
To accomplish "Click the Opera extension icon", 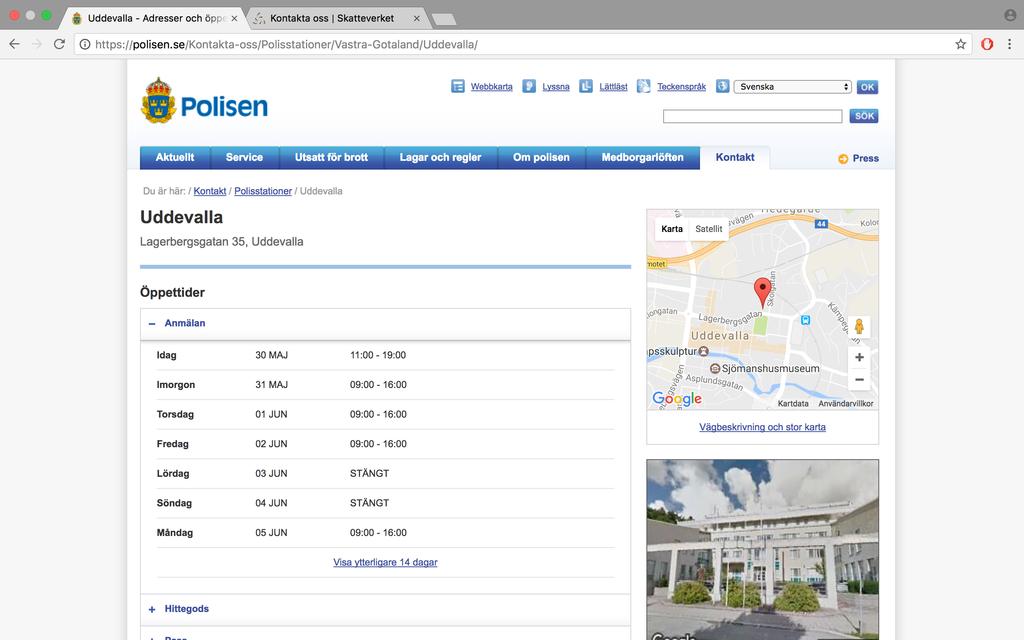I will point(987,44).
